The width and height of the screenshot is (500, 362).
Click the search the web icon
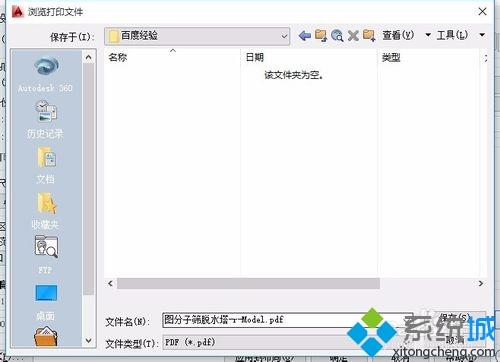click(337, 35)
